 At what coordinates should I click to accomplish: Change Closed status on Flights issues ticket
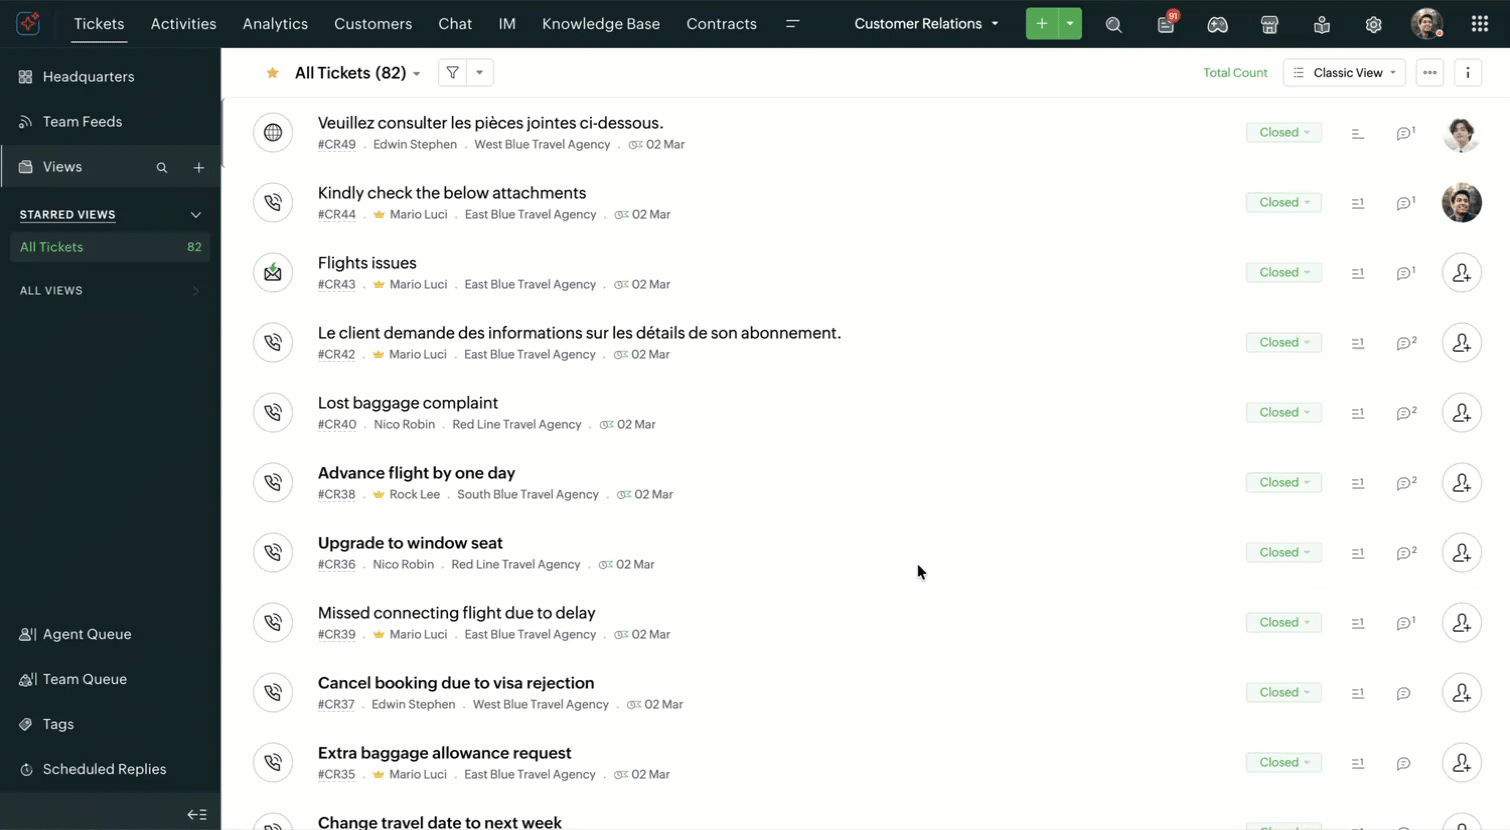1284,273
